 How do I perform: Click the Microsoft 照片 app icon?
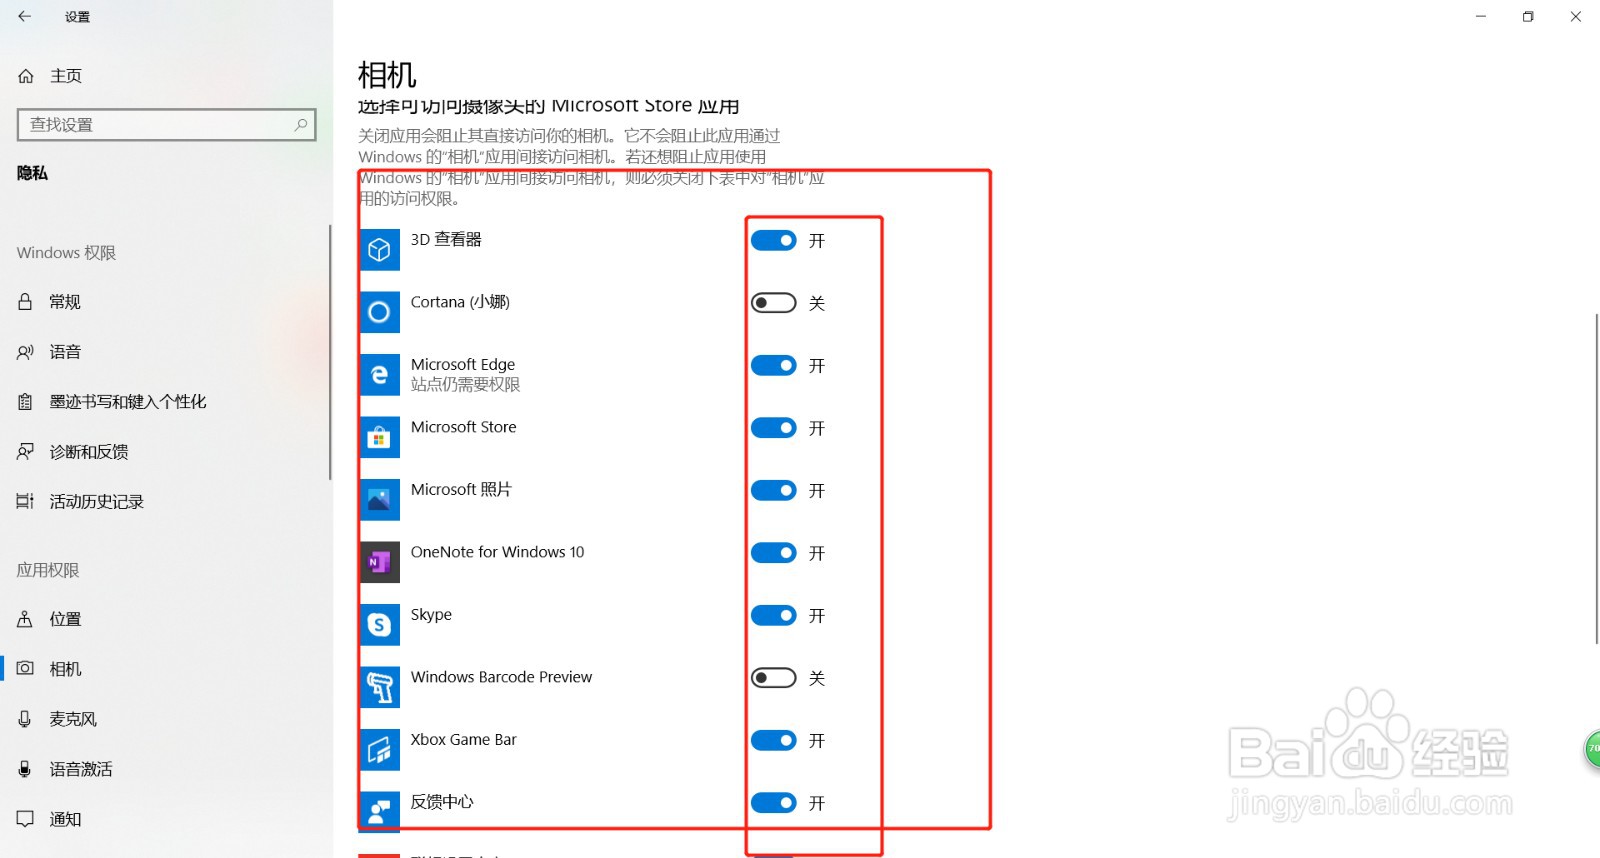(x=379, y=500)
